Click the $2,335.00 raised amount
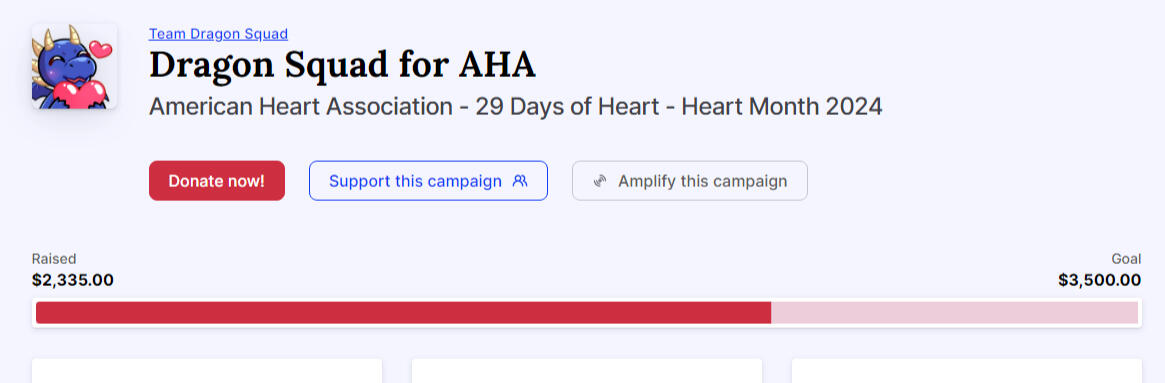Screen dimensions: 1165x383 (x=73, y=280)
